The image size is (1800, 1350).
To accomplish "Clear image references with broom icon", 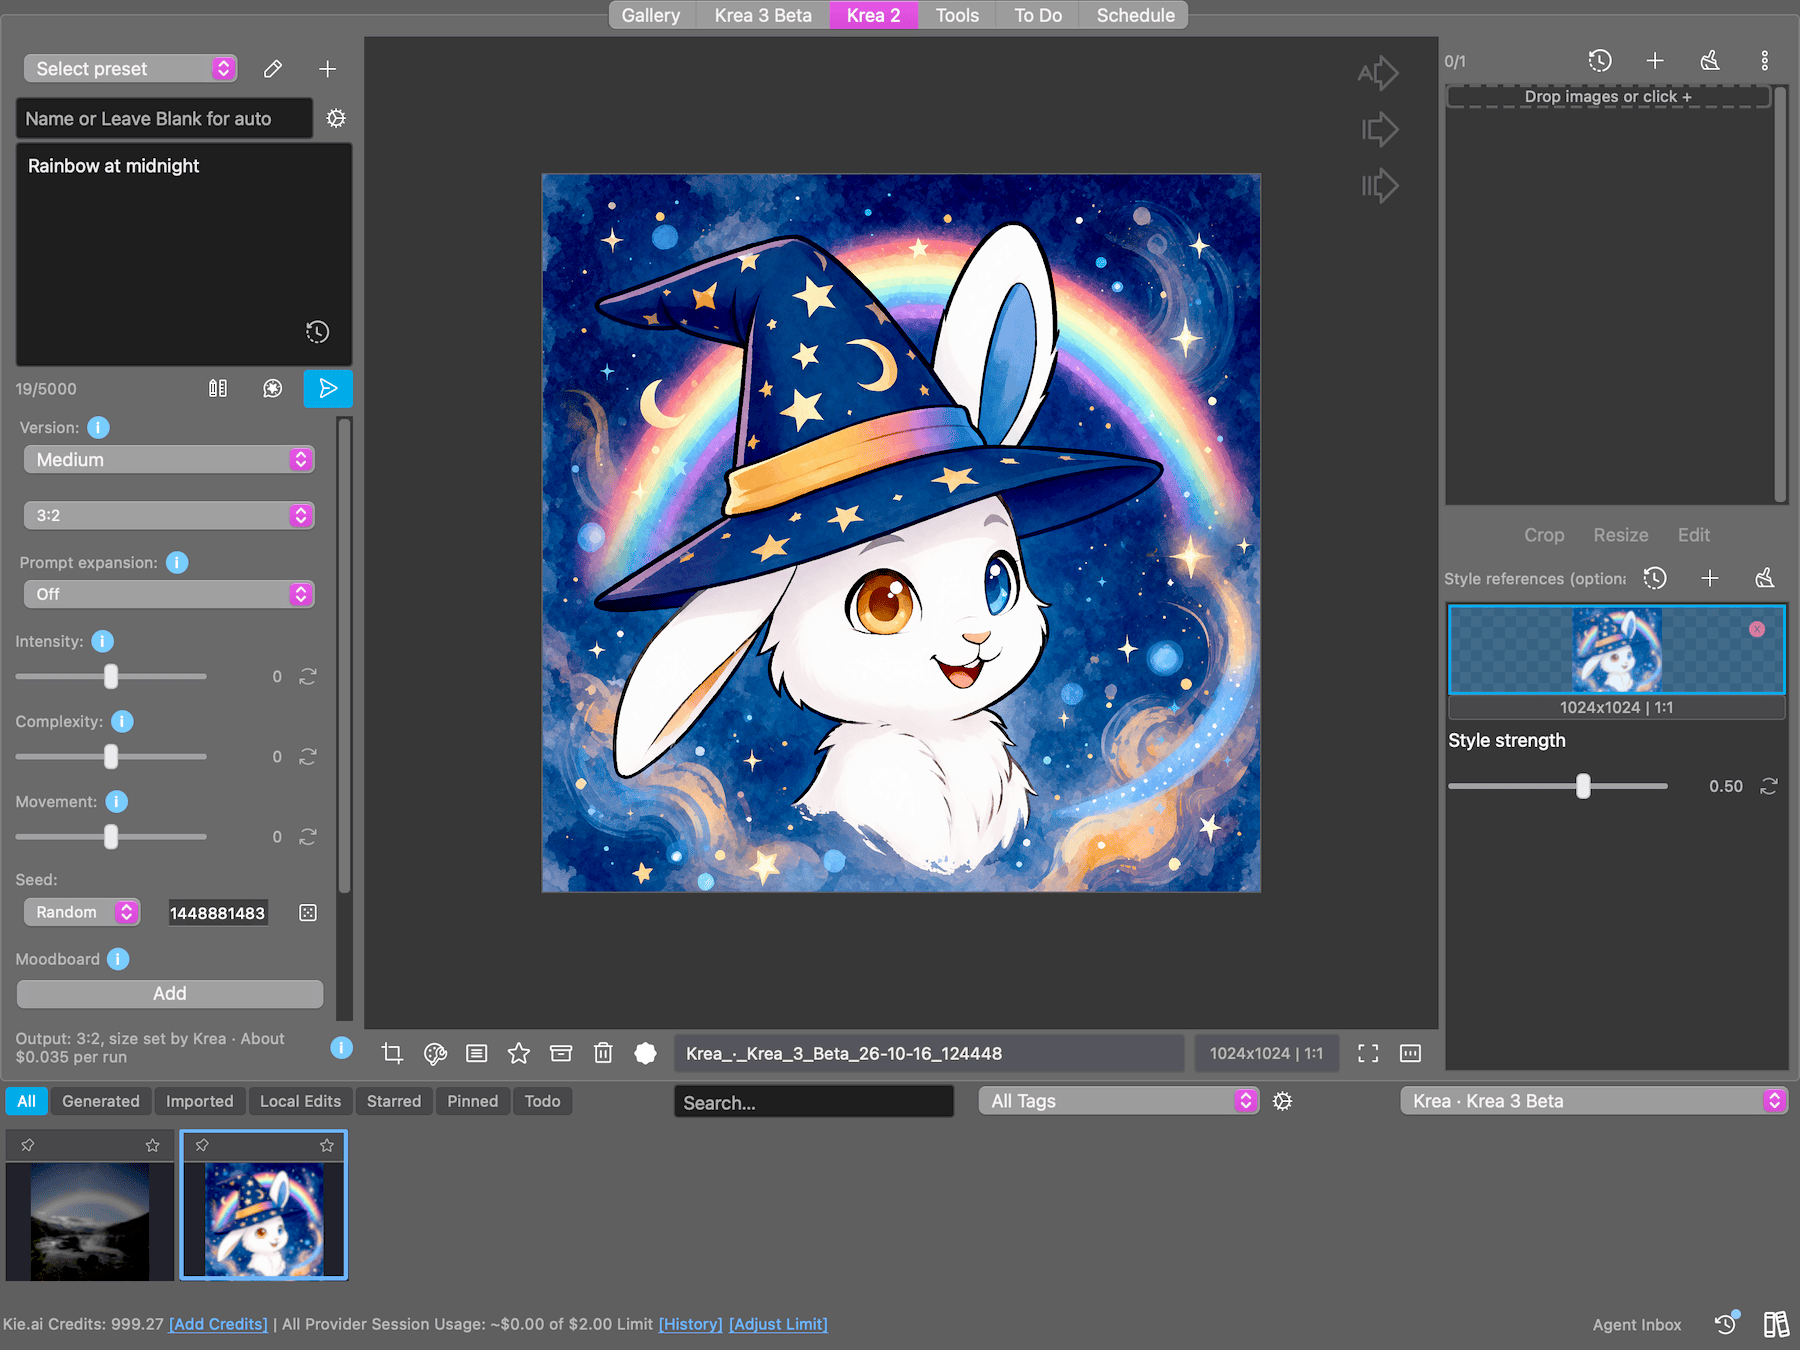I will tap(1710, 61).
